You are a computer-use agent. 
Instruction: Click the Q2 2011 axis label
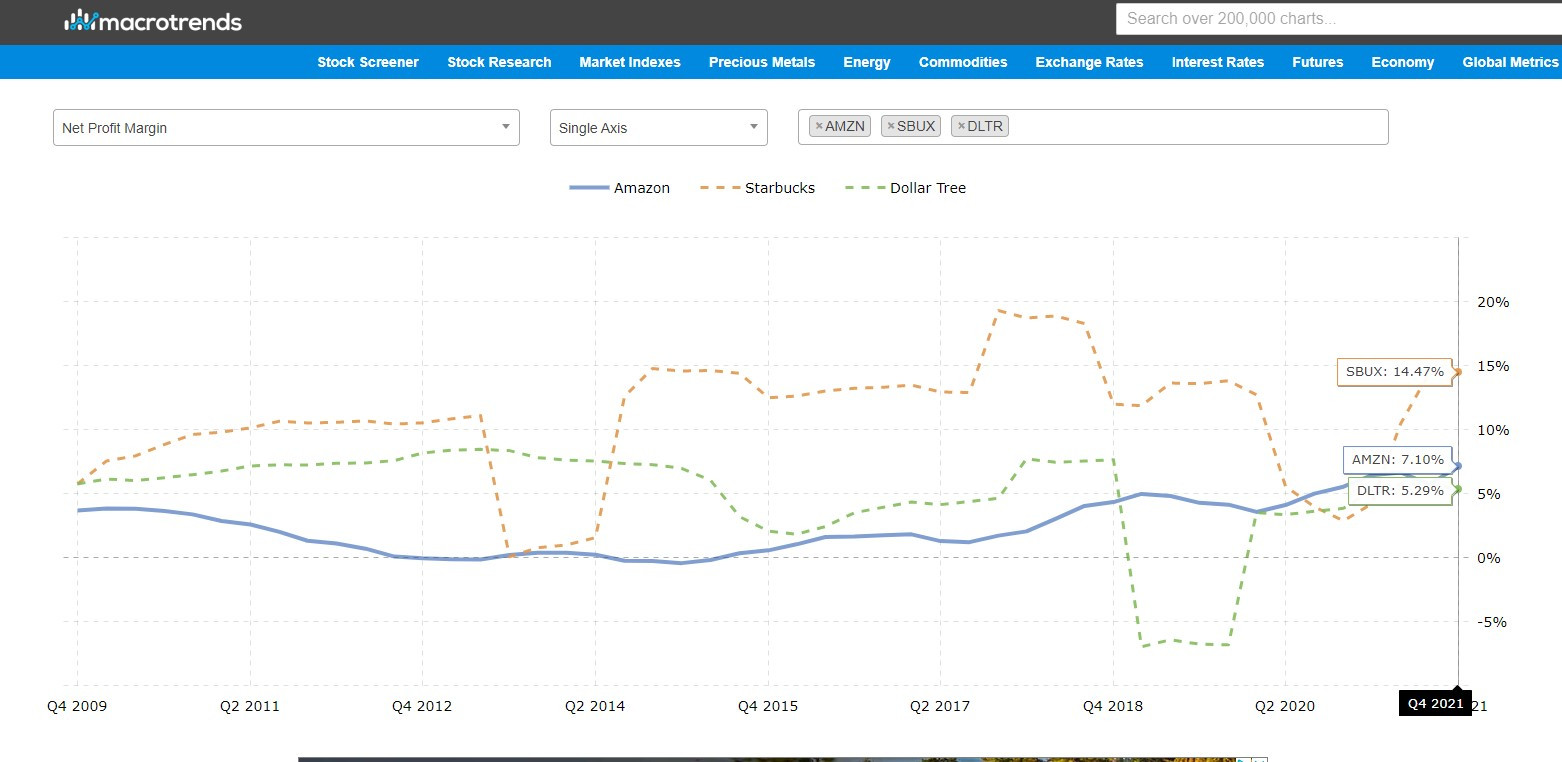click(x=249, y=706)
